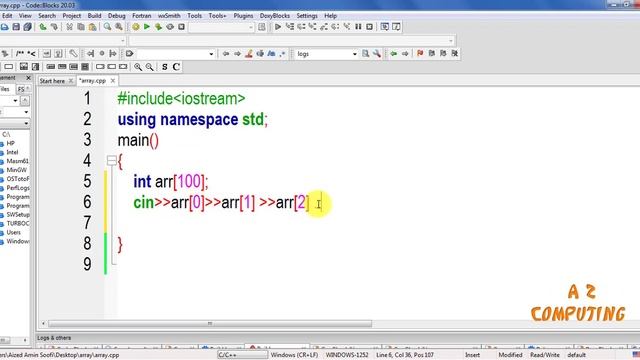Viewport: 640px width, 360px height.
Task: Build the project with the gear icon
Action: click(136, 27)
